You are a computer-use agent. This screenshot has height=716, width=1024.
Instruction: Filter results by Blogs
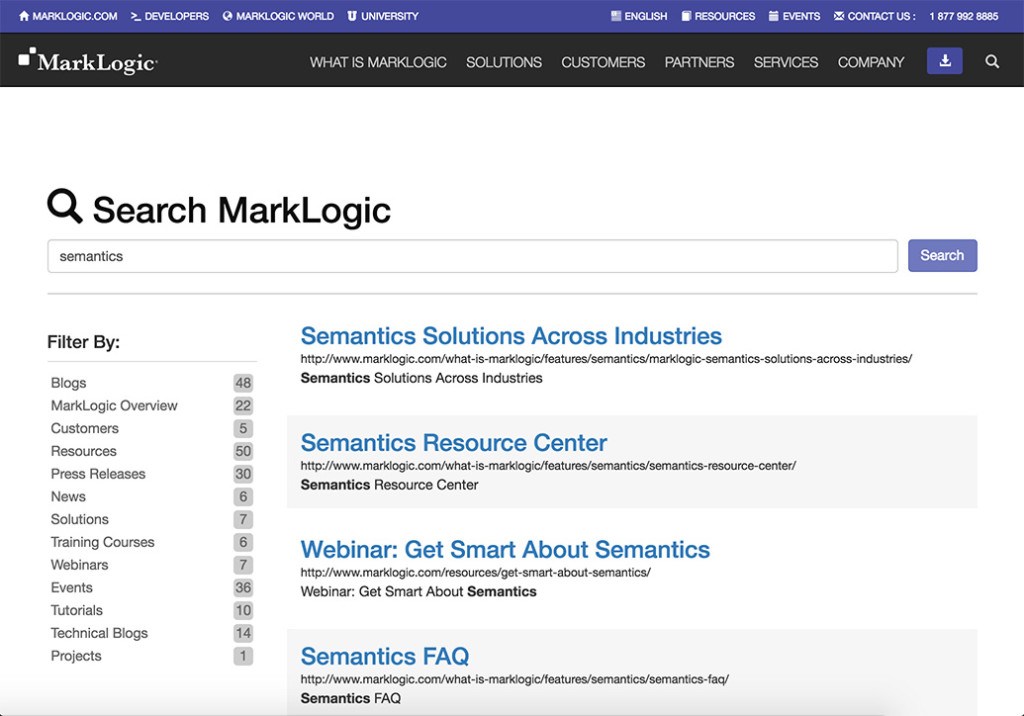tap(69, 383)
